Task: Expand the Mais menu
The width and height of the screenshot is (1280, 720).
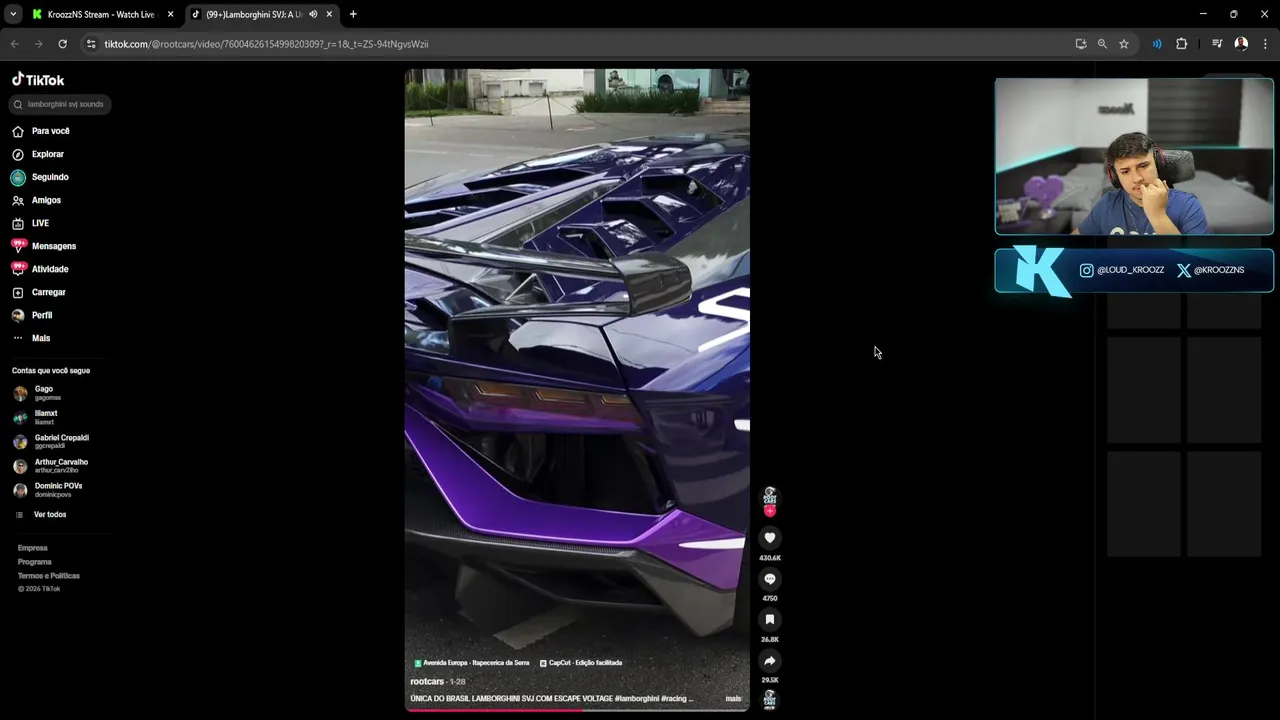Action: (x=31, y=338)
